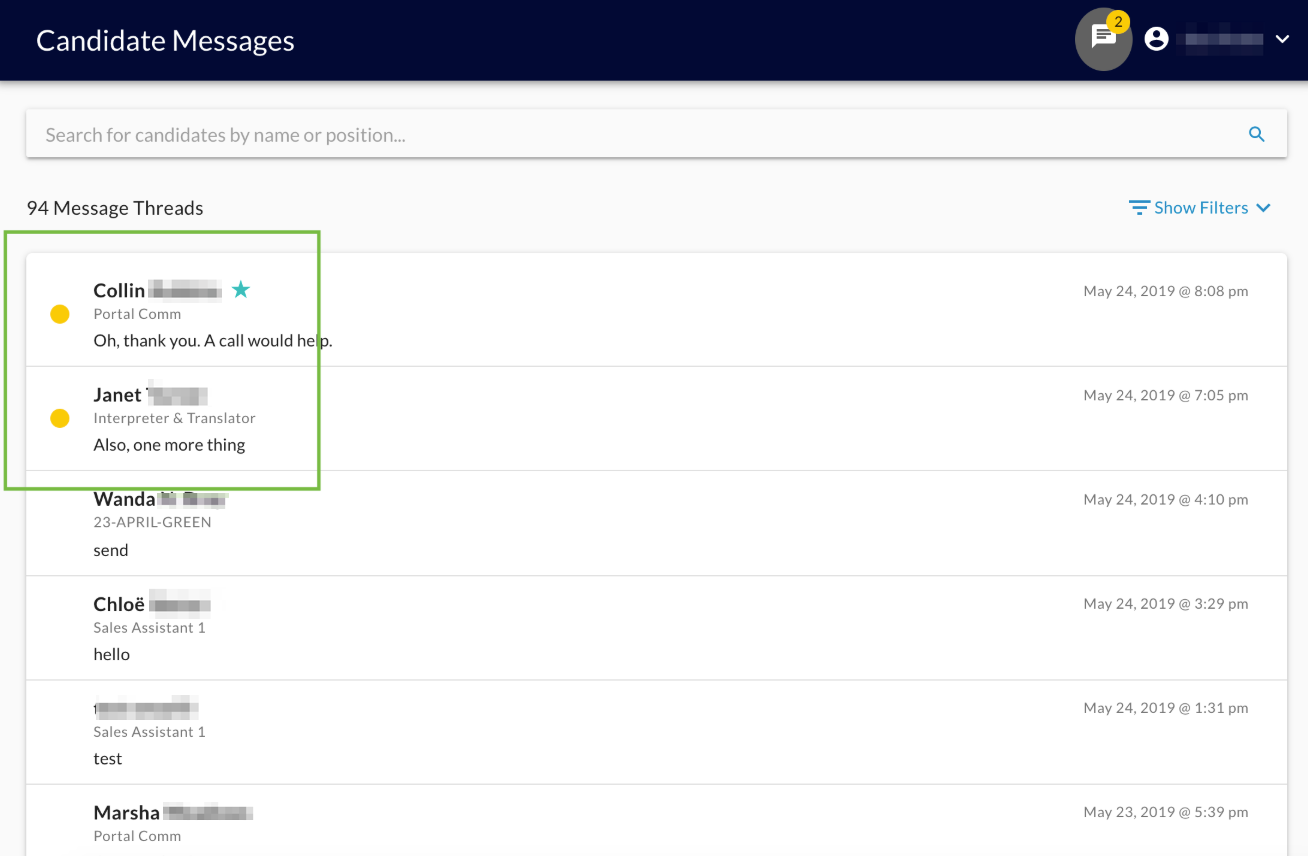This screenshot has height=856, width=1308.
Task: Click the "Interpreter & Translator" position label
Action: [175, 418]
